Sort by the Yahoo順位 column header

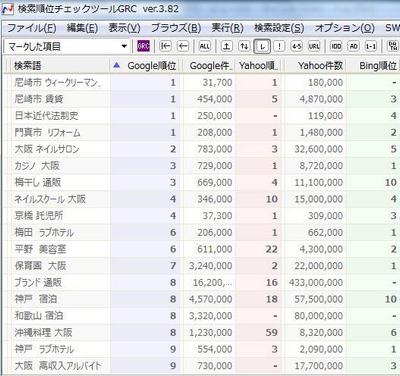(x=258, y=66)
